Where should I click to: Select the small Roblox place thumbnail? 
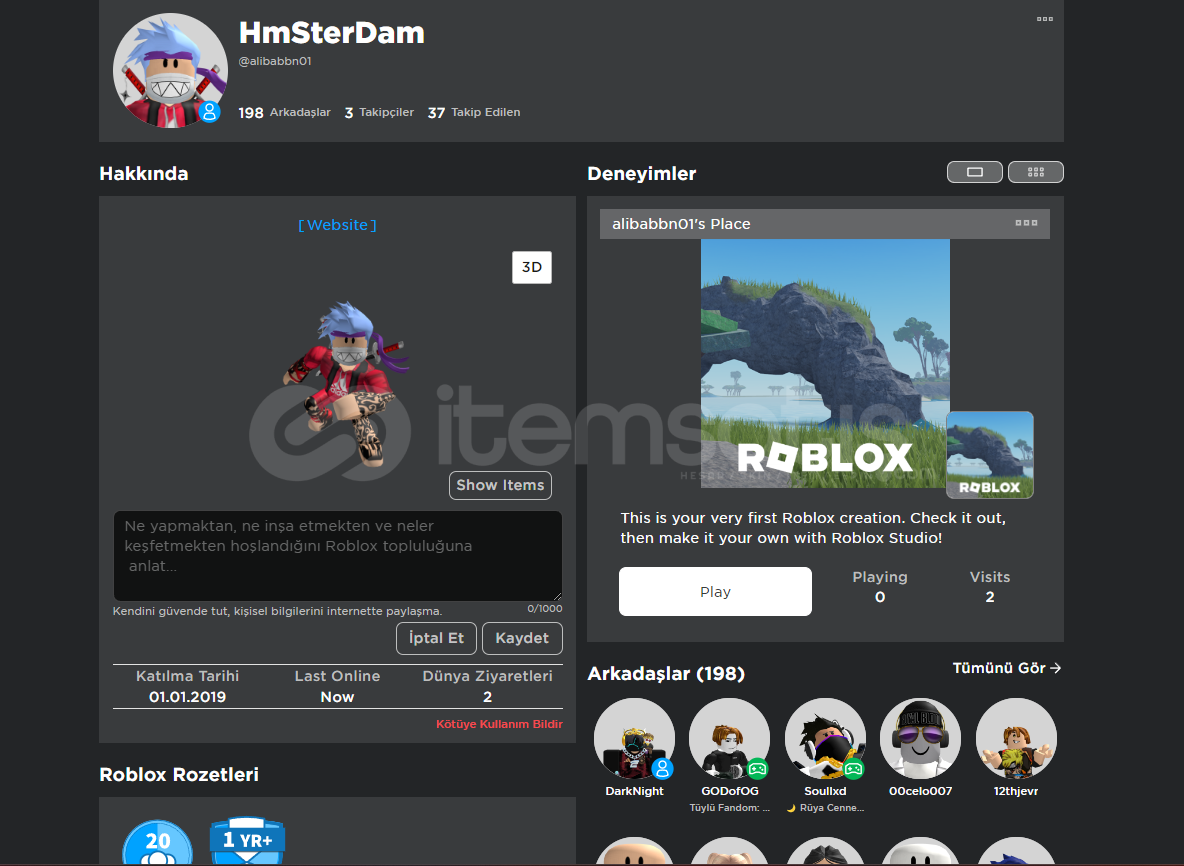point(989,455)
